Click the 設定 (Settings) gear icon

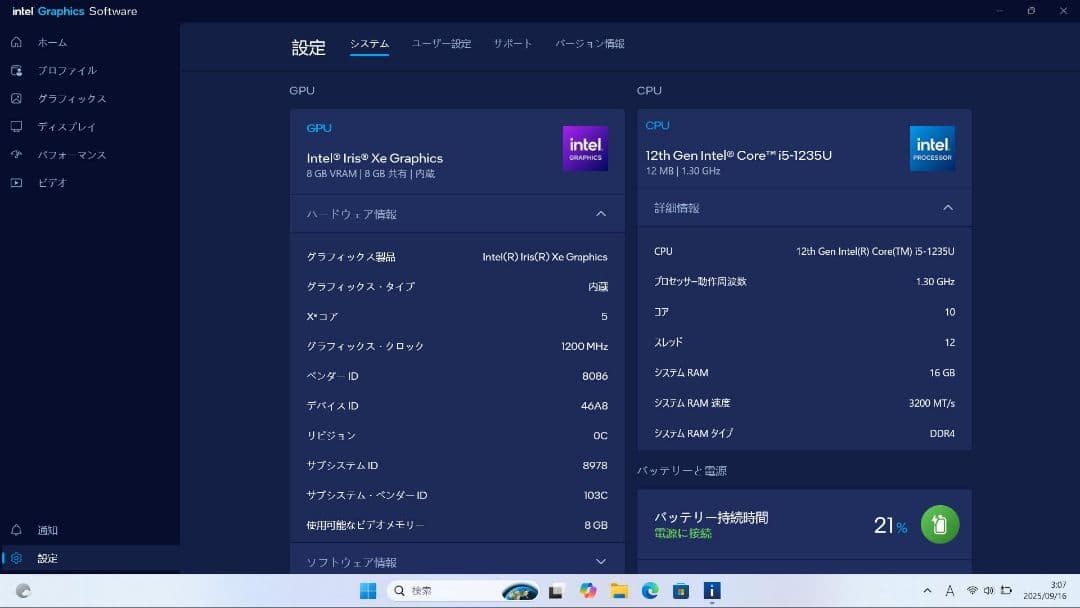tap(16, 558)
